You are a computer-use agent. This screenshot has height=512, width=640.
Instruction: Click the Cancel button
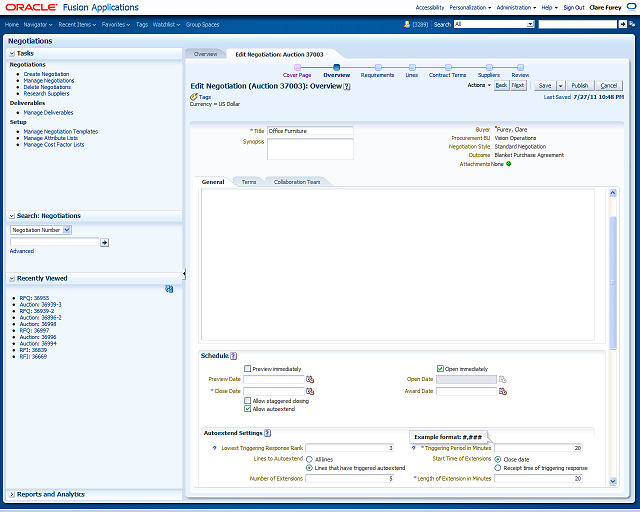pos(609,86)
